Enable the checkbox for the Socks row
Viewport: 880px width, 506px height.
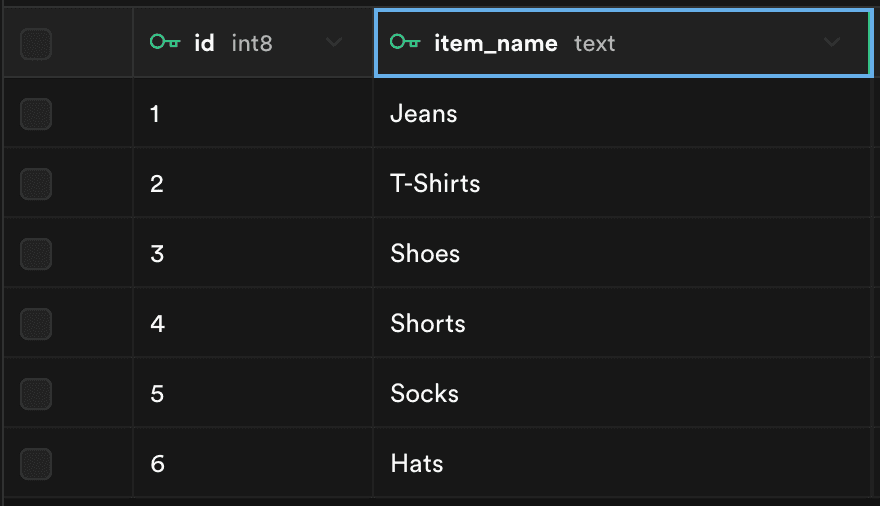[x=36, y=394]
